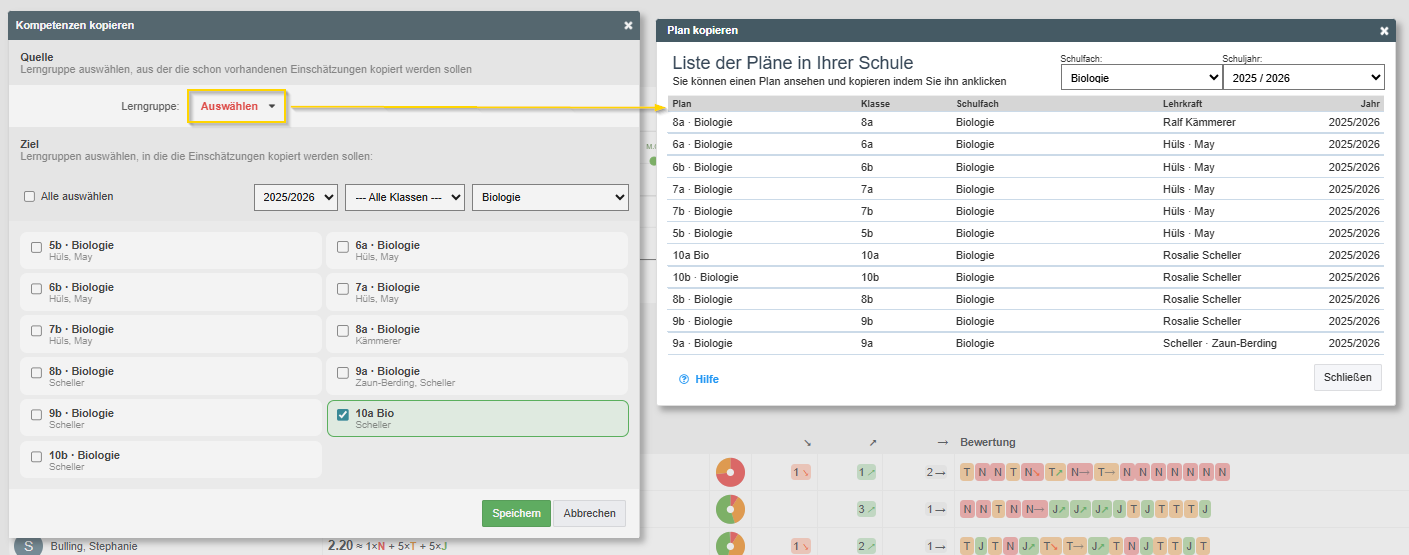1409x555 pixels.
Task: Click the mostly red pie chart icon
Action: click(x=731, y=472)
